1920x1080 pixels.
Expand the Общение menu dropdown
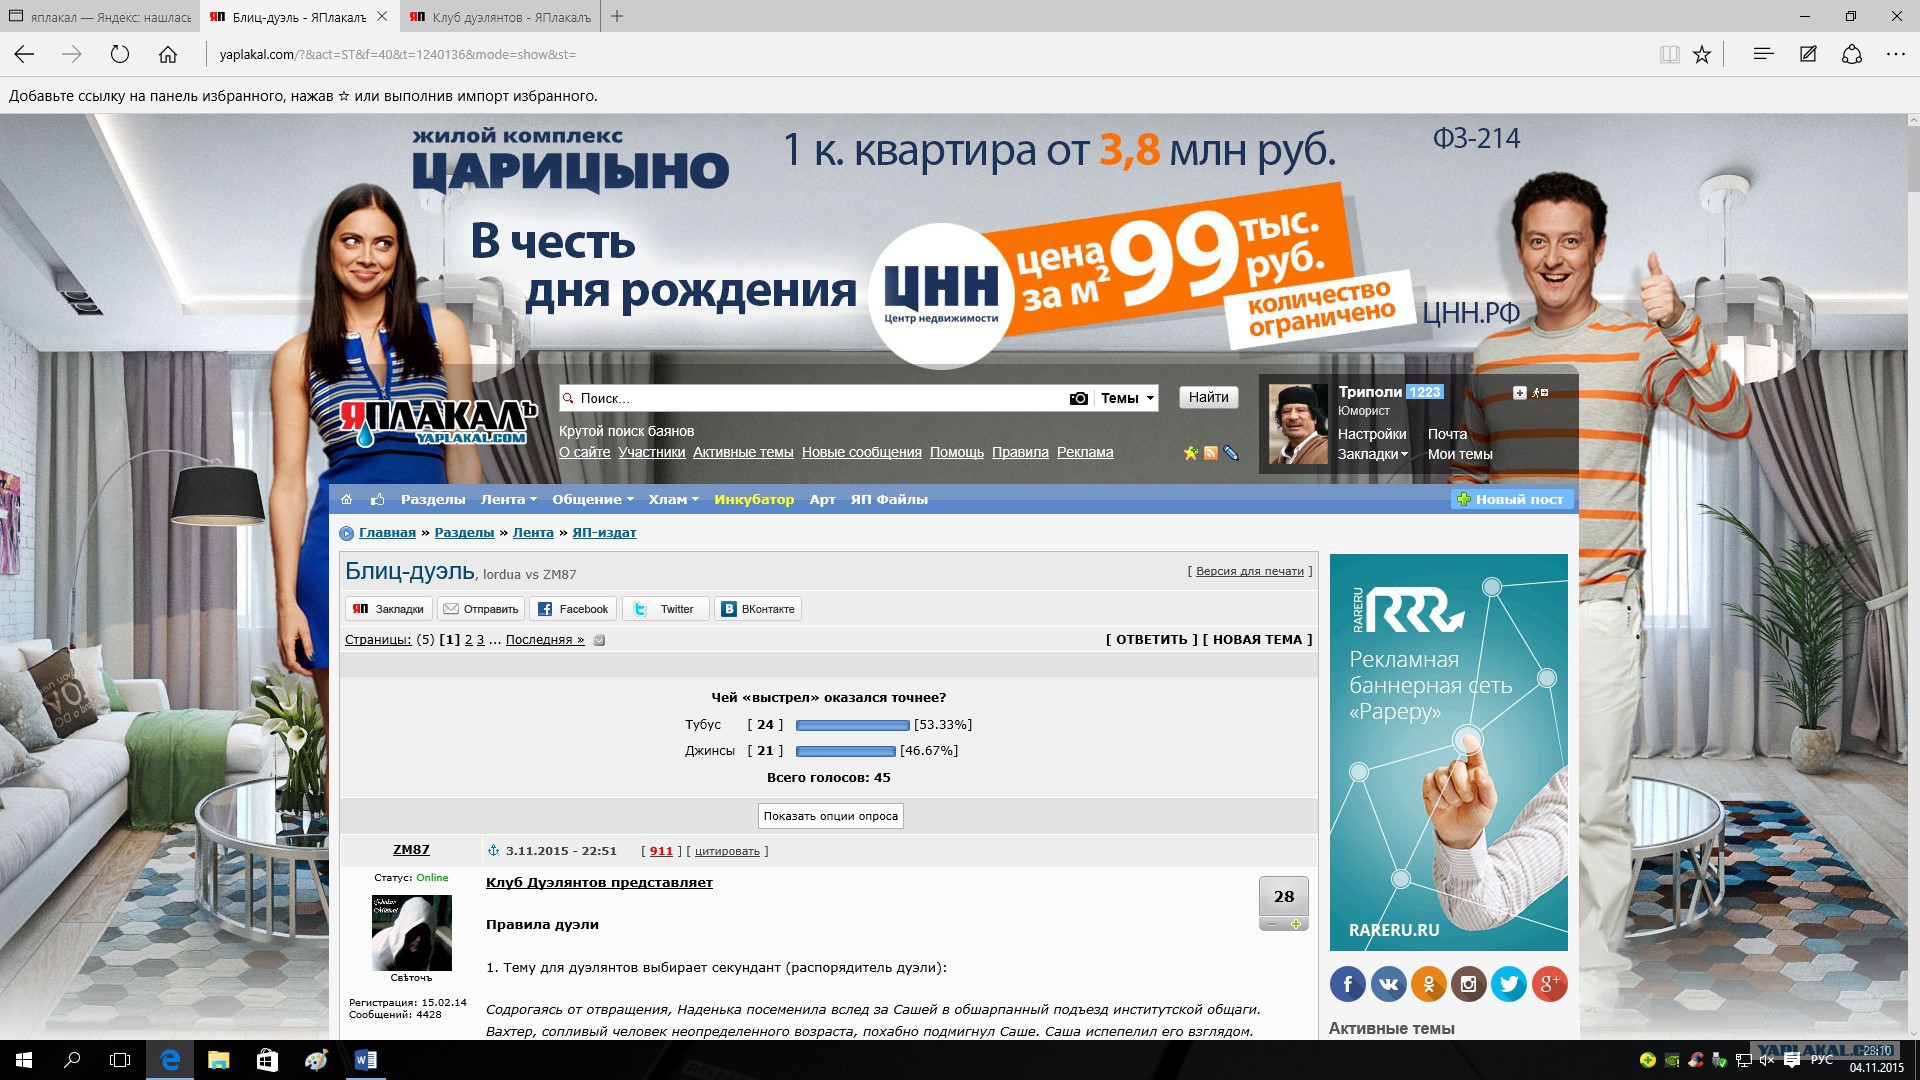pos(593,500)
